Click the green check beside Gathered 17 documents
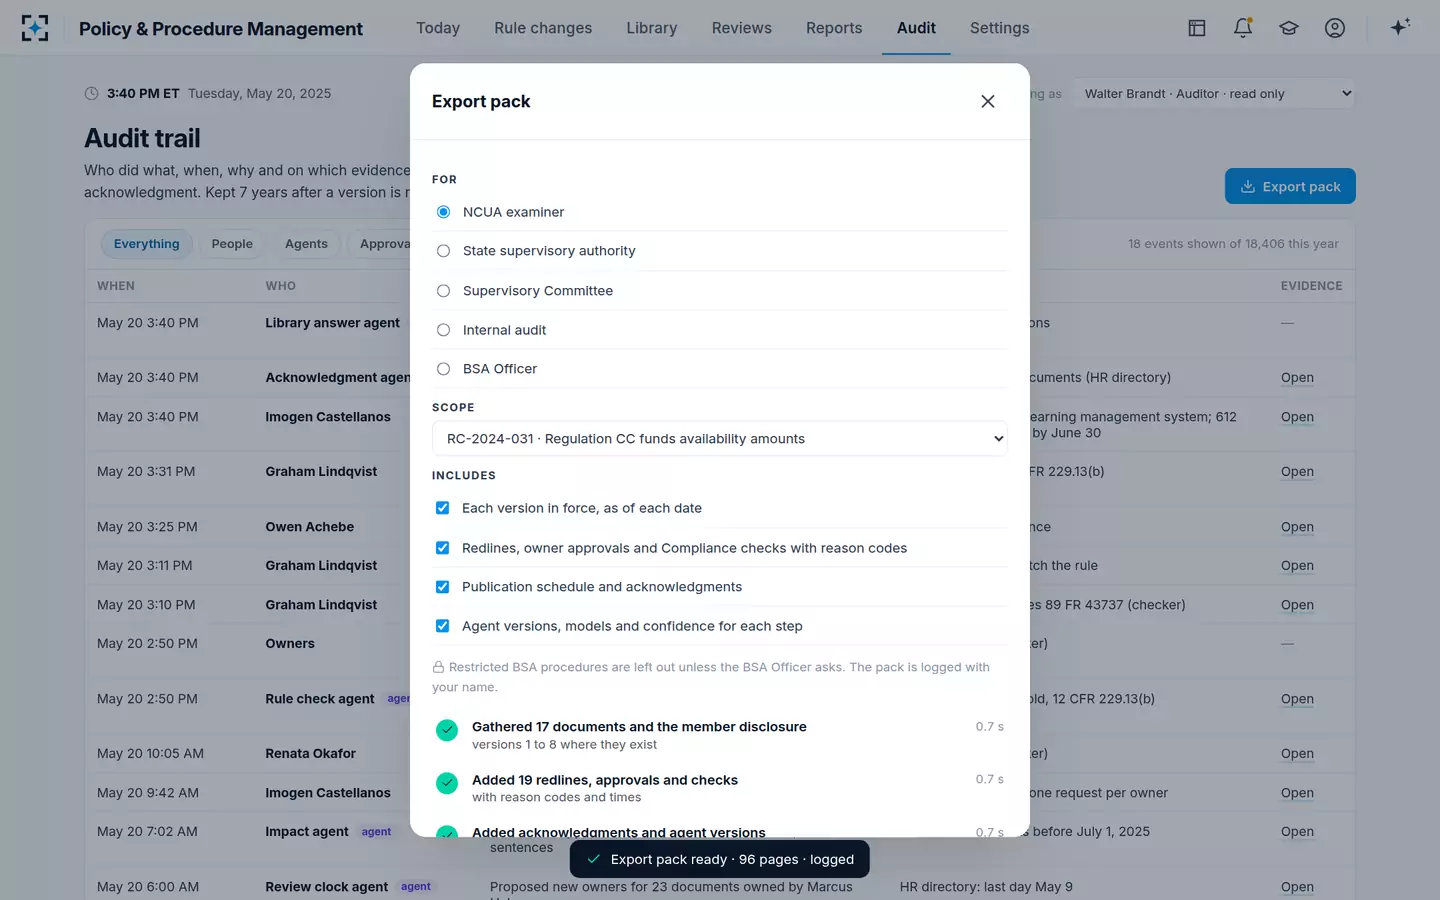This screenshot has height=900, width=1440. pyautogui.click(x=447, y=730)
